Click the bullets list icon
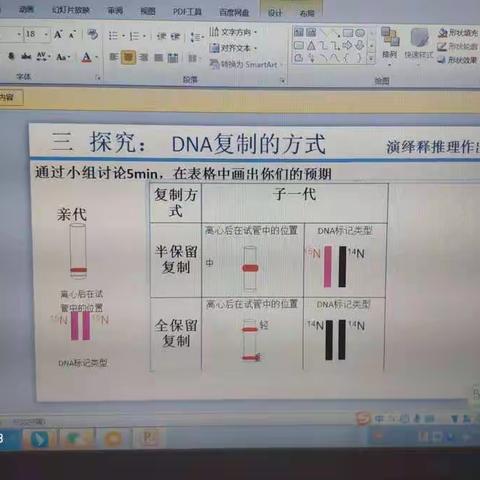This screenshot has width=480, height=480. coord(113,35)
